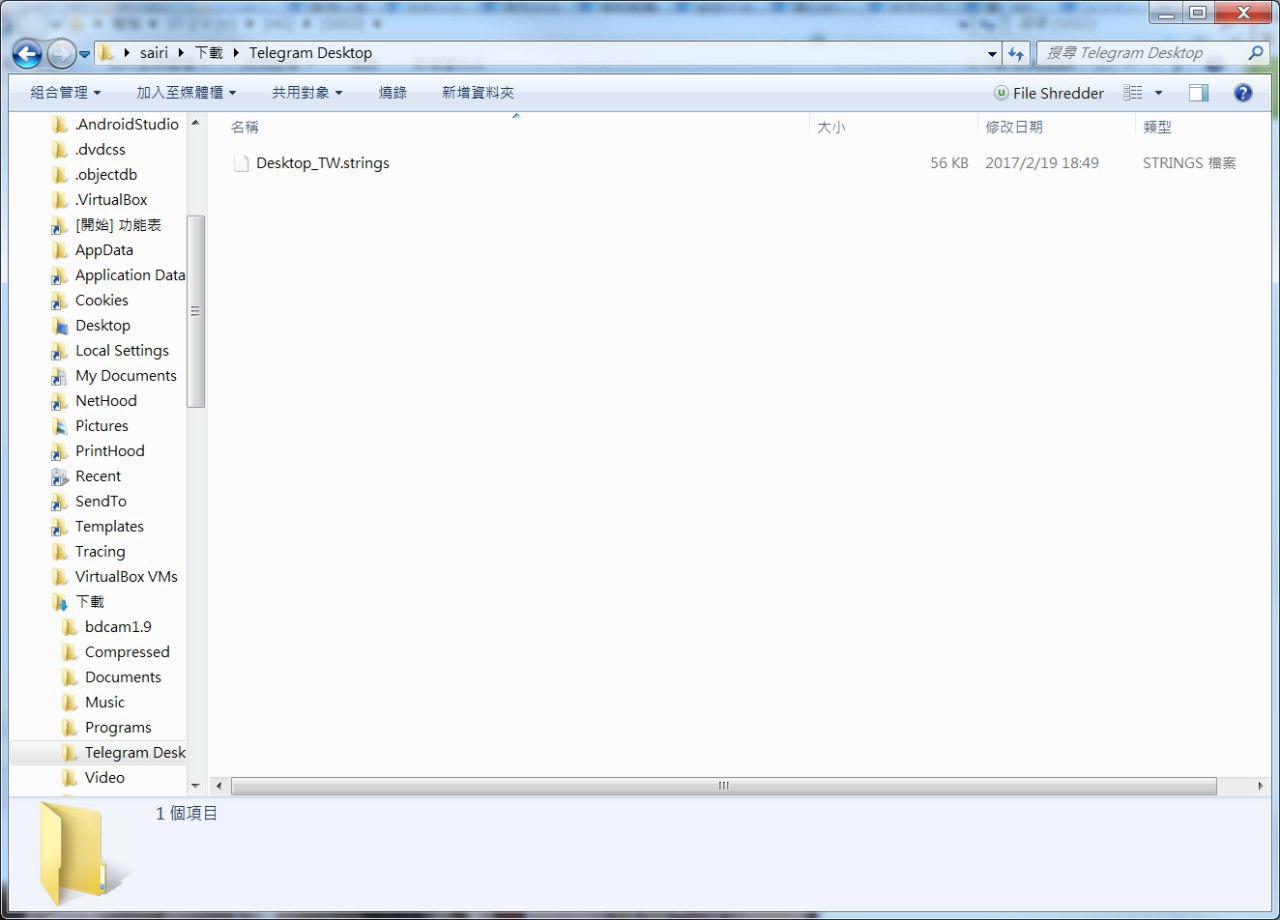Select the VirtualBox VMs folder in tree
The height and width of the screenshot is (920, 1280).
pos(126,577)
